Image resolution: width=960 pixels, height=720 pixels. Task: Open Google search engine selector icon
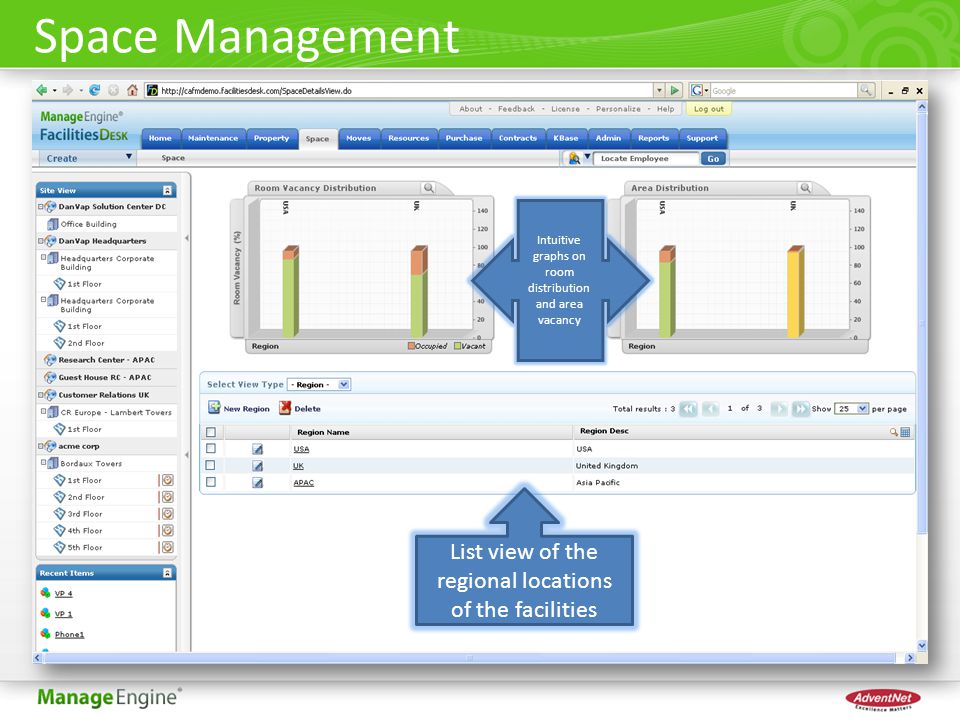699,91
